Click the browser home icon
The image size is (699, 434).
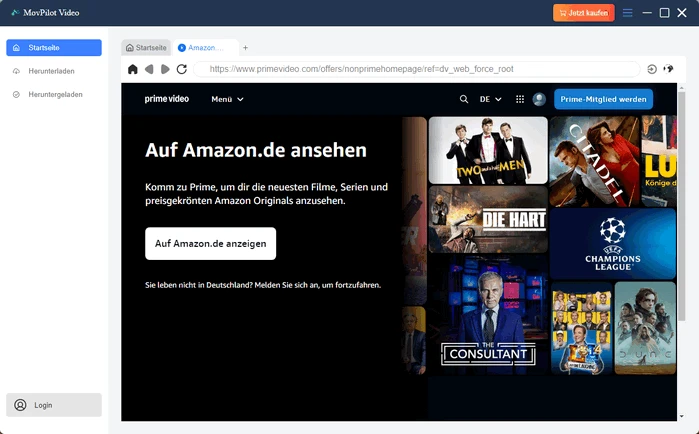click(x=132, y=69)
